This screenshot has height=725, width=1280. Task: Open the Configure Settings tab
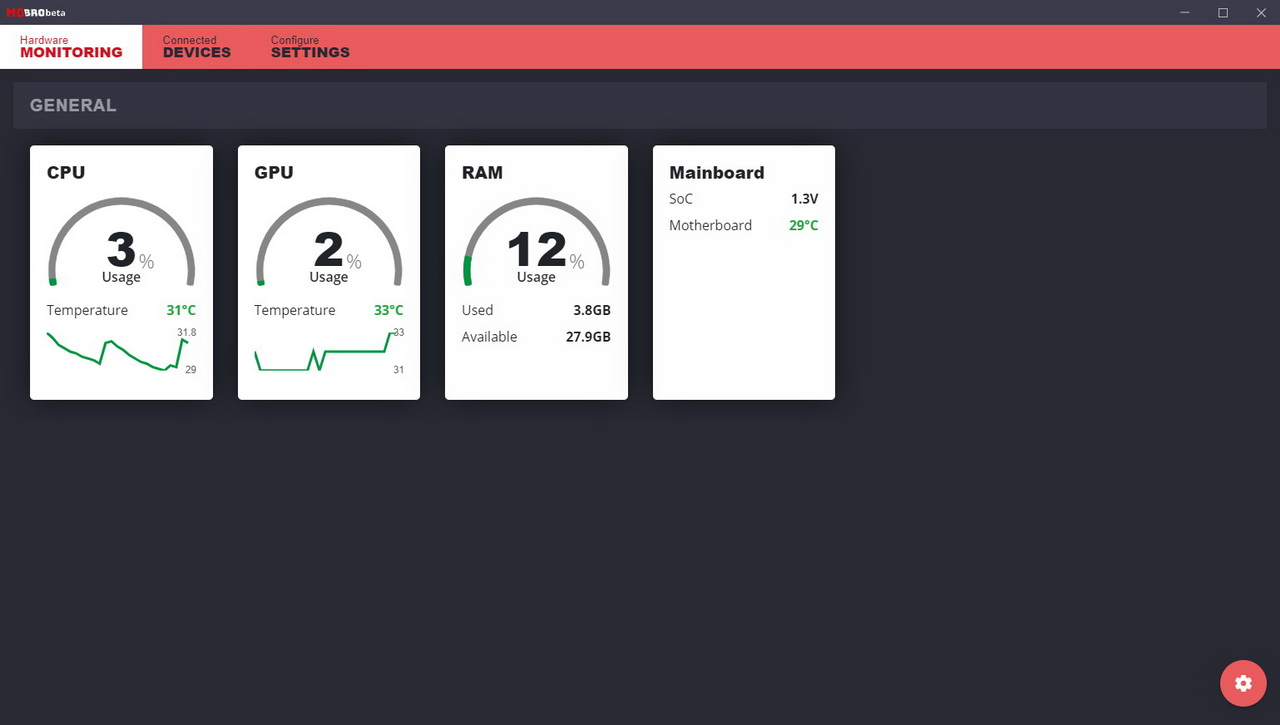[310, 47]
